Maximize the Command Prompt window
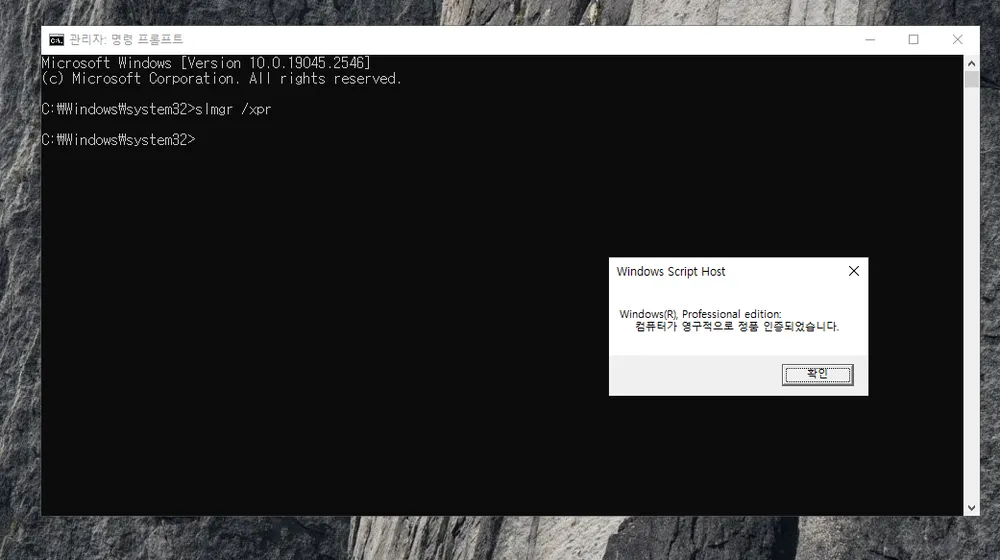1000x560 pixels. 913,40
